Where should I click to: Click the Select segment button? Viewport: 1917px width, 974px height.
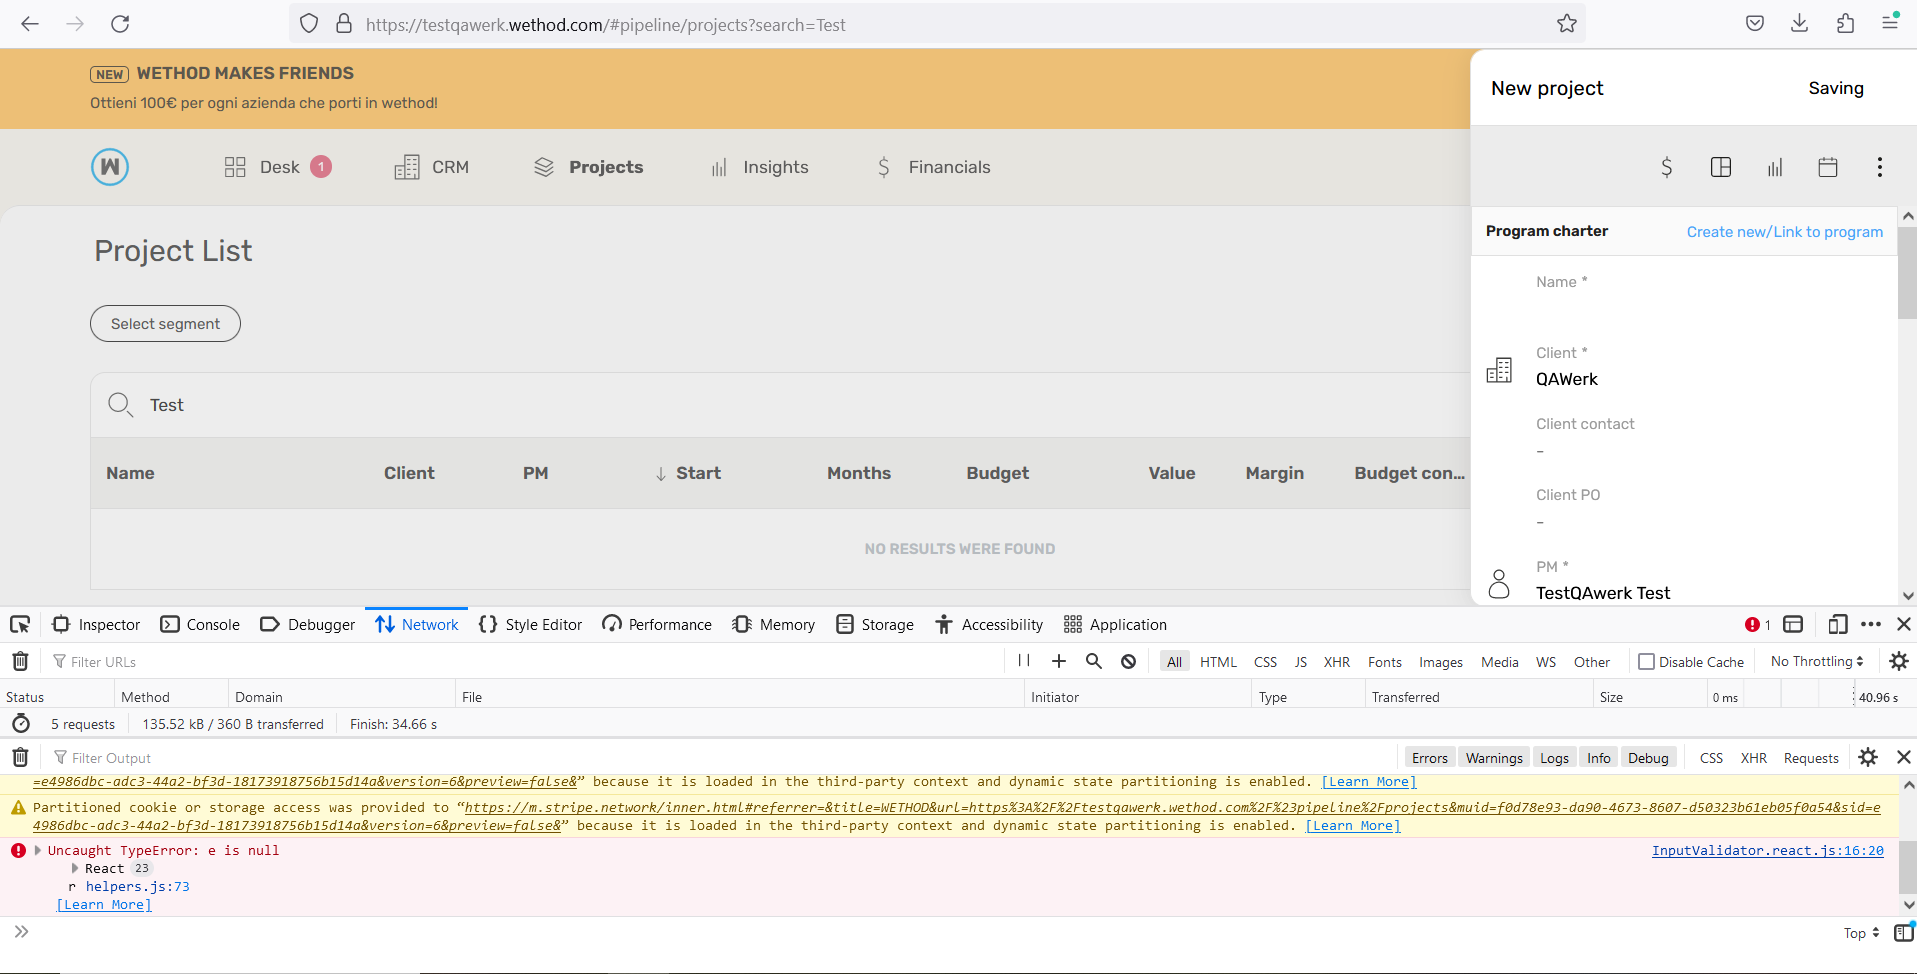coord(165,324)
